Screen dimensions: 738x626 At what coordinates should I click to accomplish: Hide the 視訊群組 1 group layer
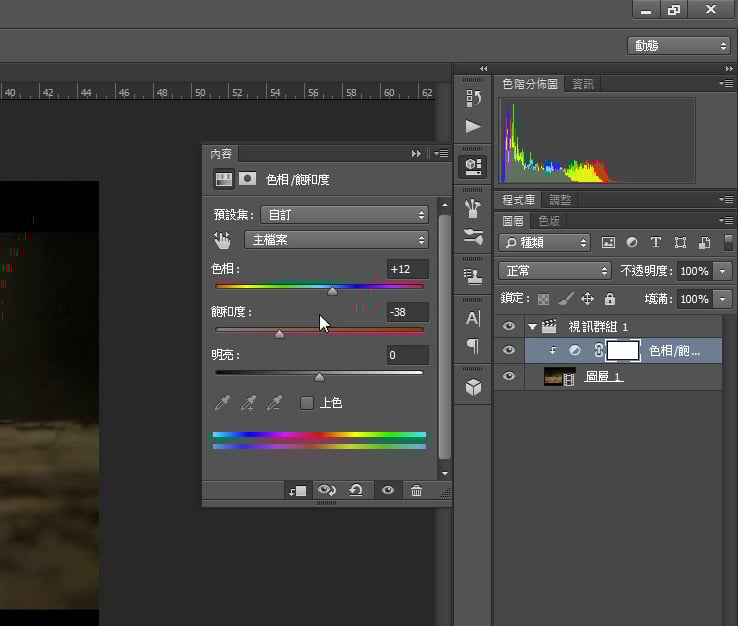[509, 326]
